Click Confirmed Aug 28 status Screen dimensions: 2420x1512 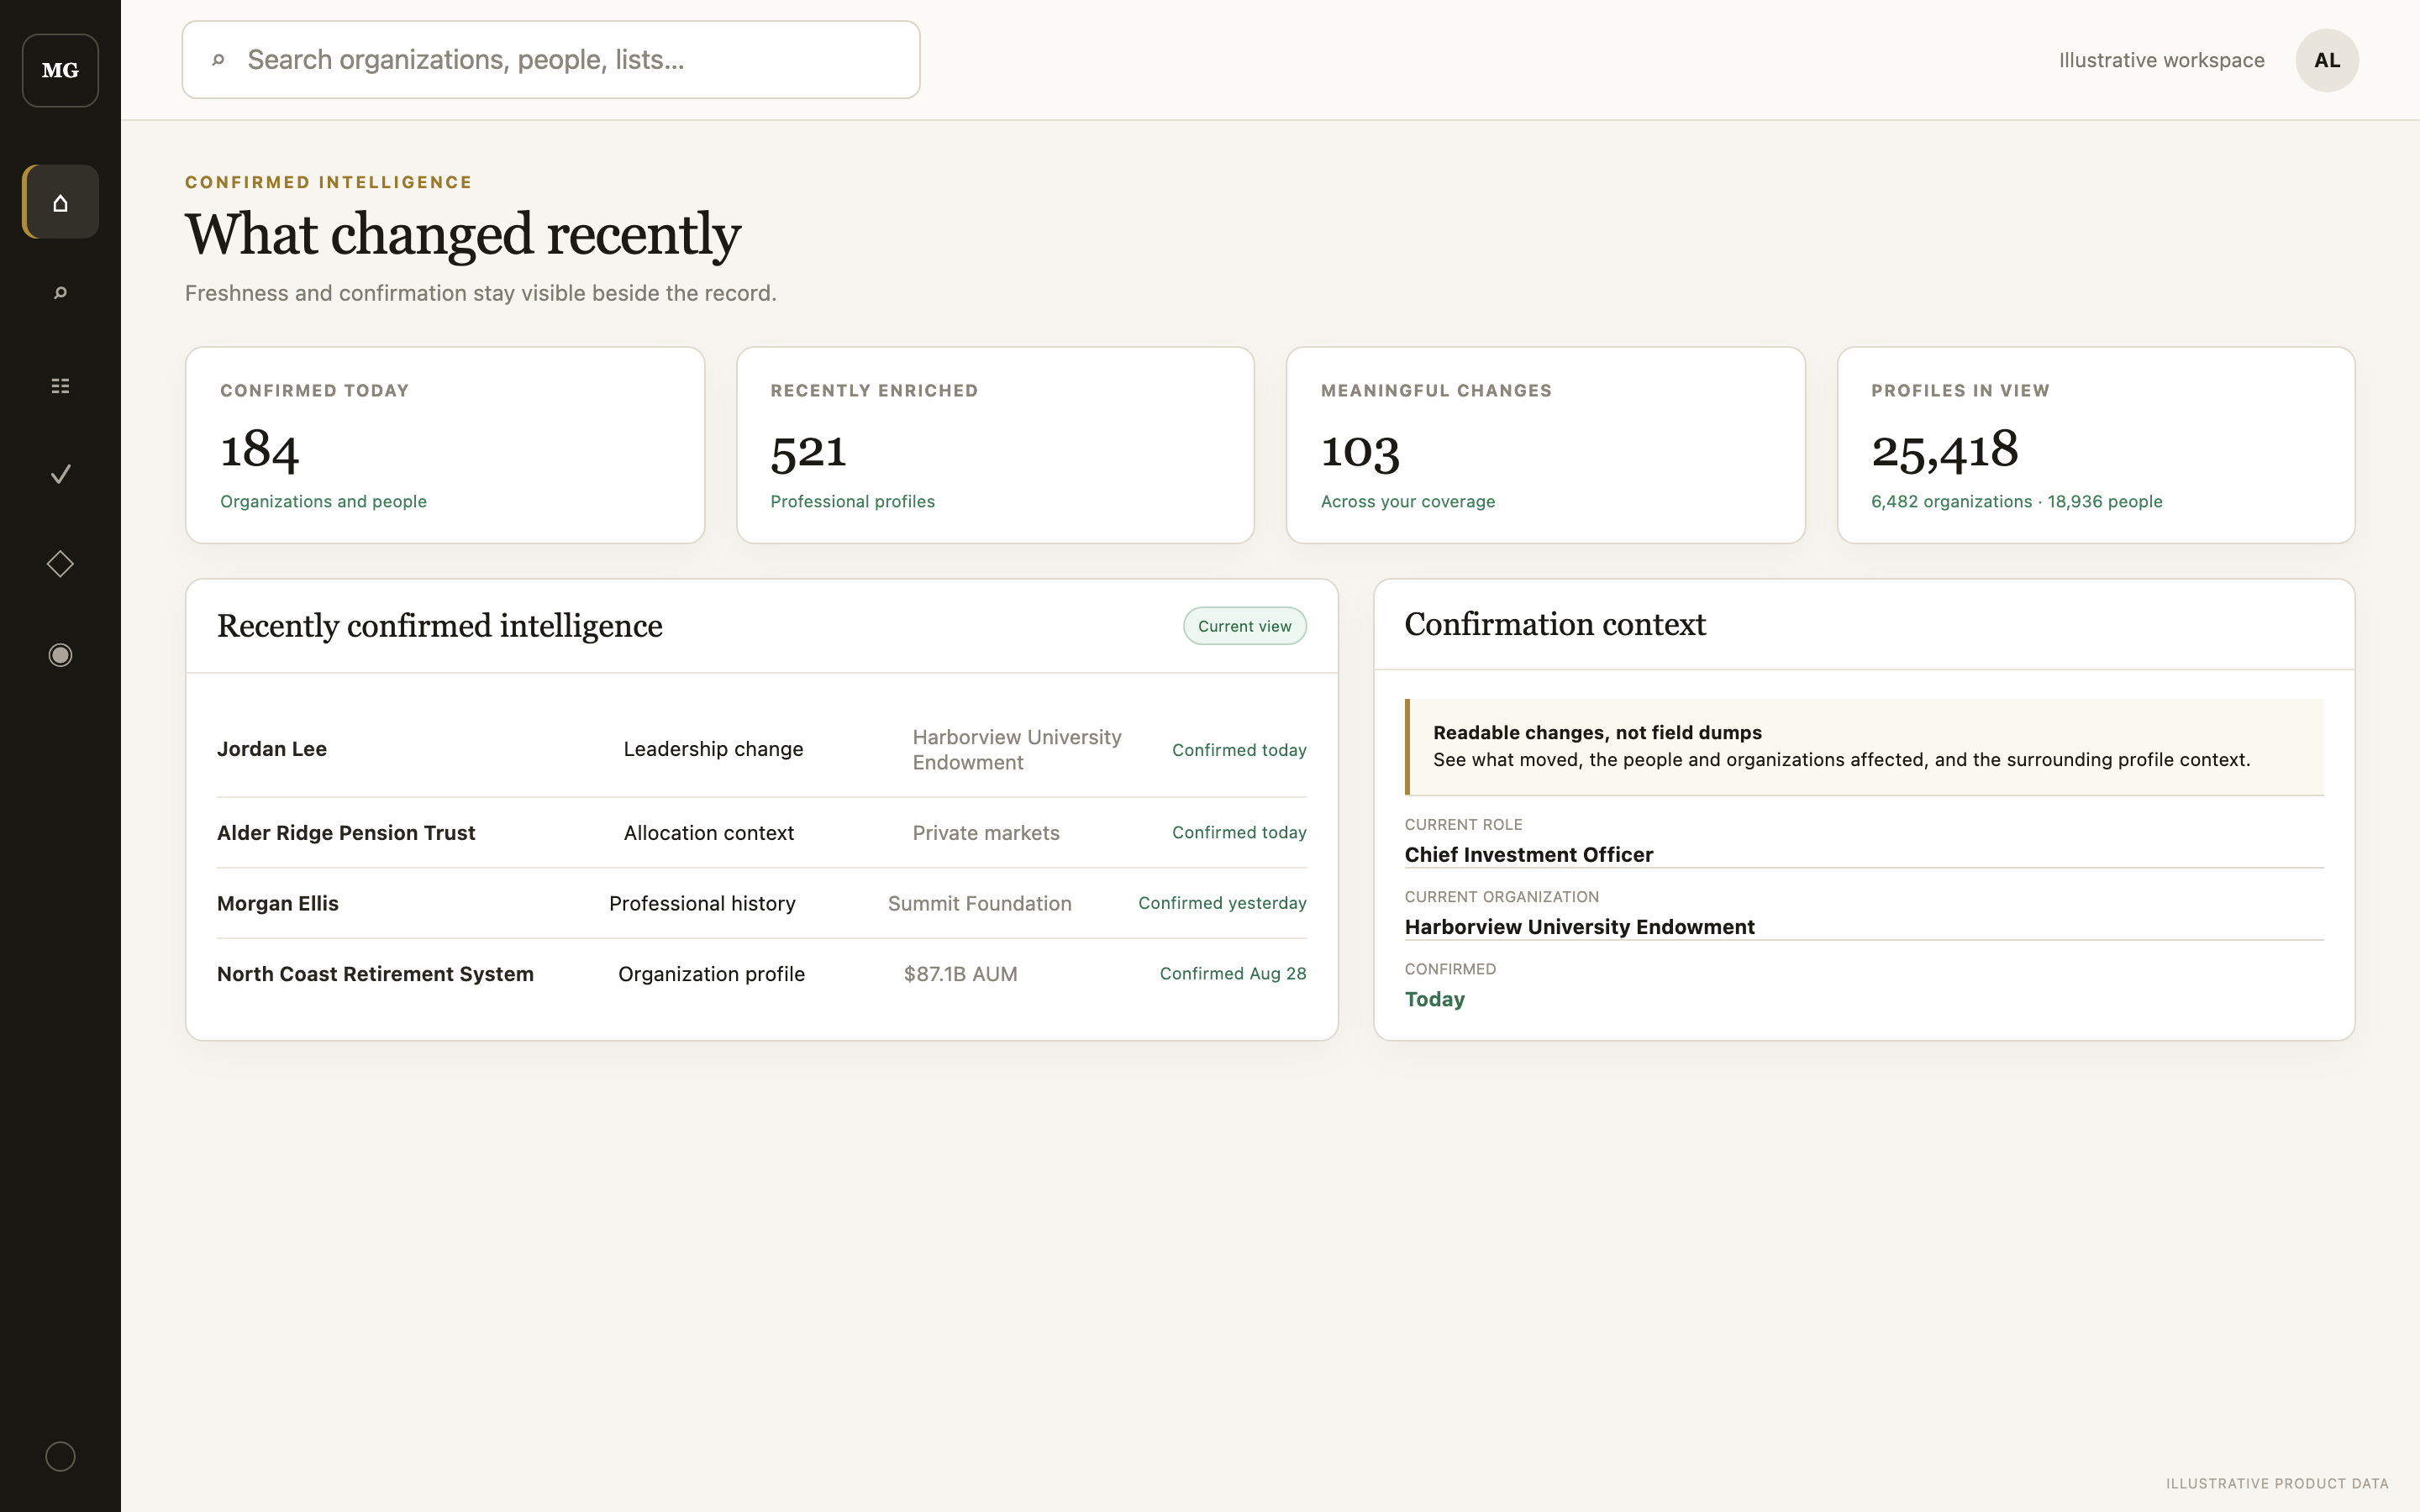pyautogui.click(x=1233, y=974)
